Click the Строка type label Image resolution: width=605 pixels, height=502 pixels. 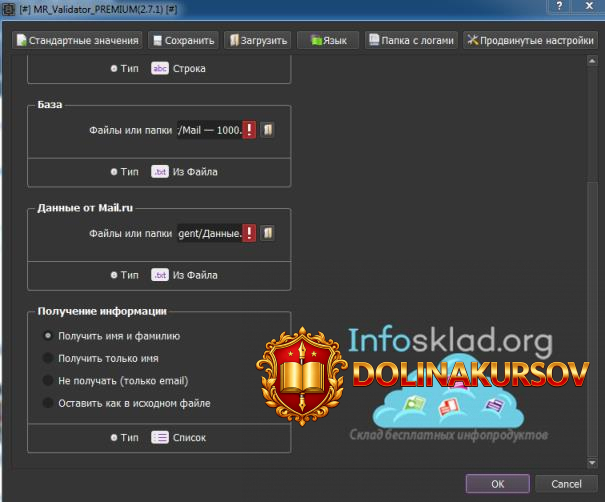pyautogui.click(x=189, y=69)
